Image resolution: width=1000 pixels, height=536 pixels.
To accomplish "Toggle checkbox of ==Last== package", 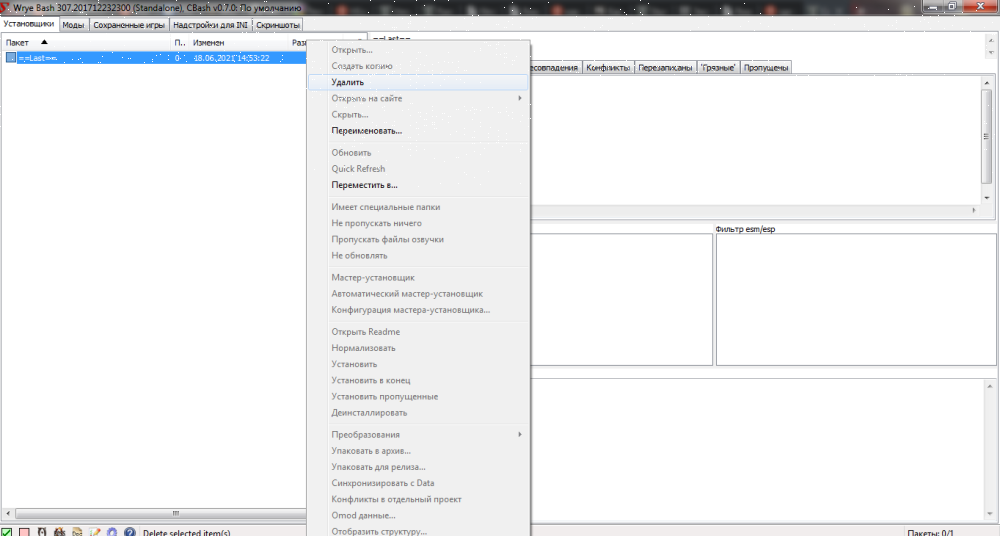I will point(11,57).
